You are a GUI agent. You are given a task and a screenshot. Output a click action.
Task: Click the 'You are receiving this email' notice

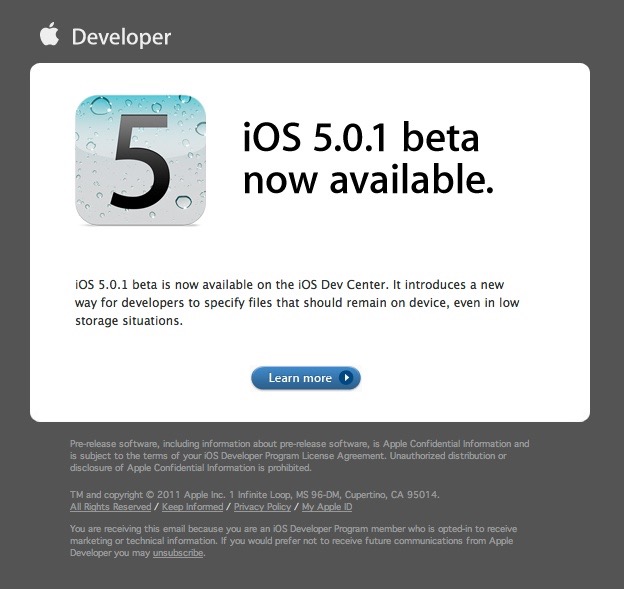[294, 540]
